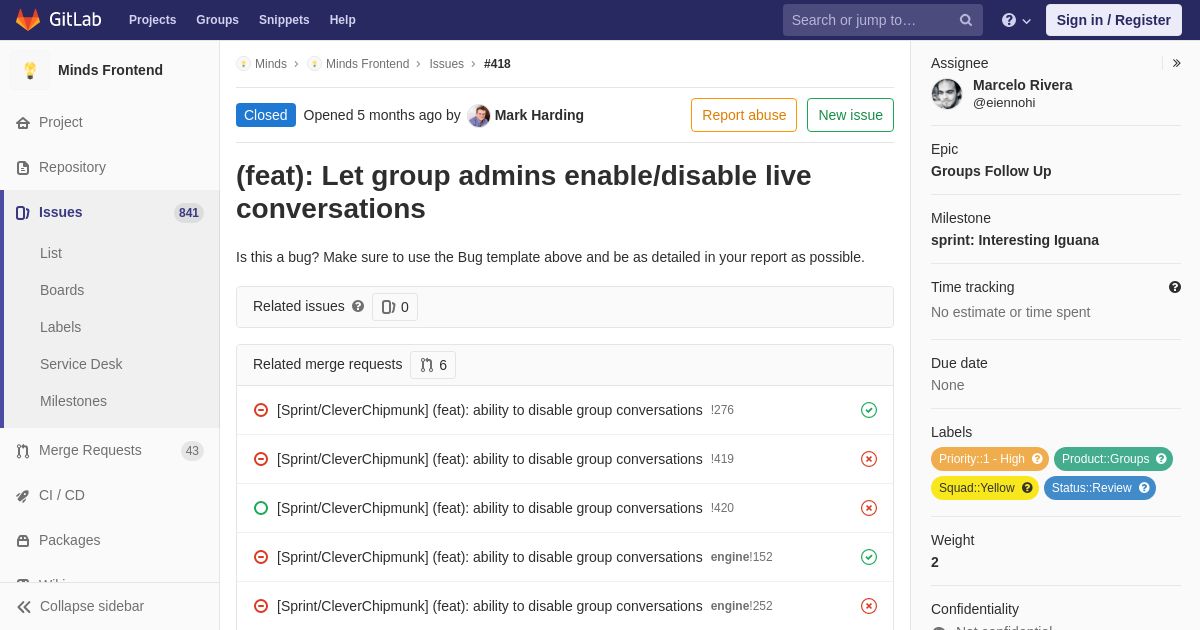Screen dimensions: 1200x630
Task: Click the Priority::1 - High label help icon
Action: tap(1037, 459)
